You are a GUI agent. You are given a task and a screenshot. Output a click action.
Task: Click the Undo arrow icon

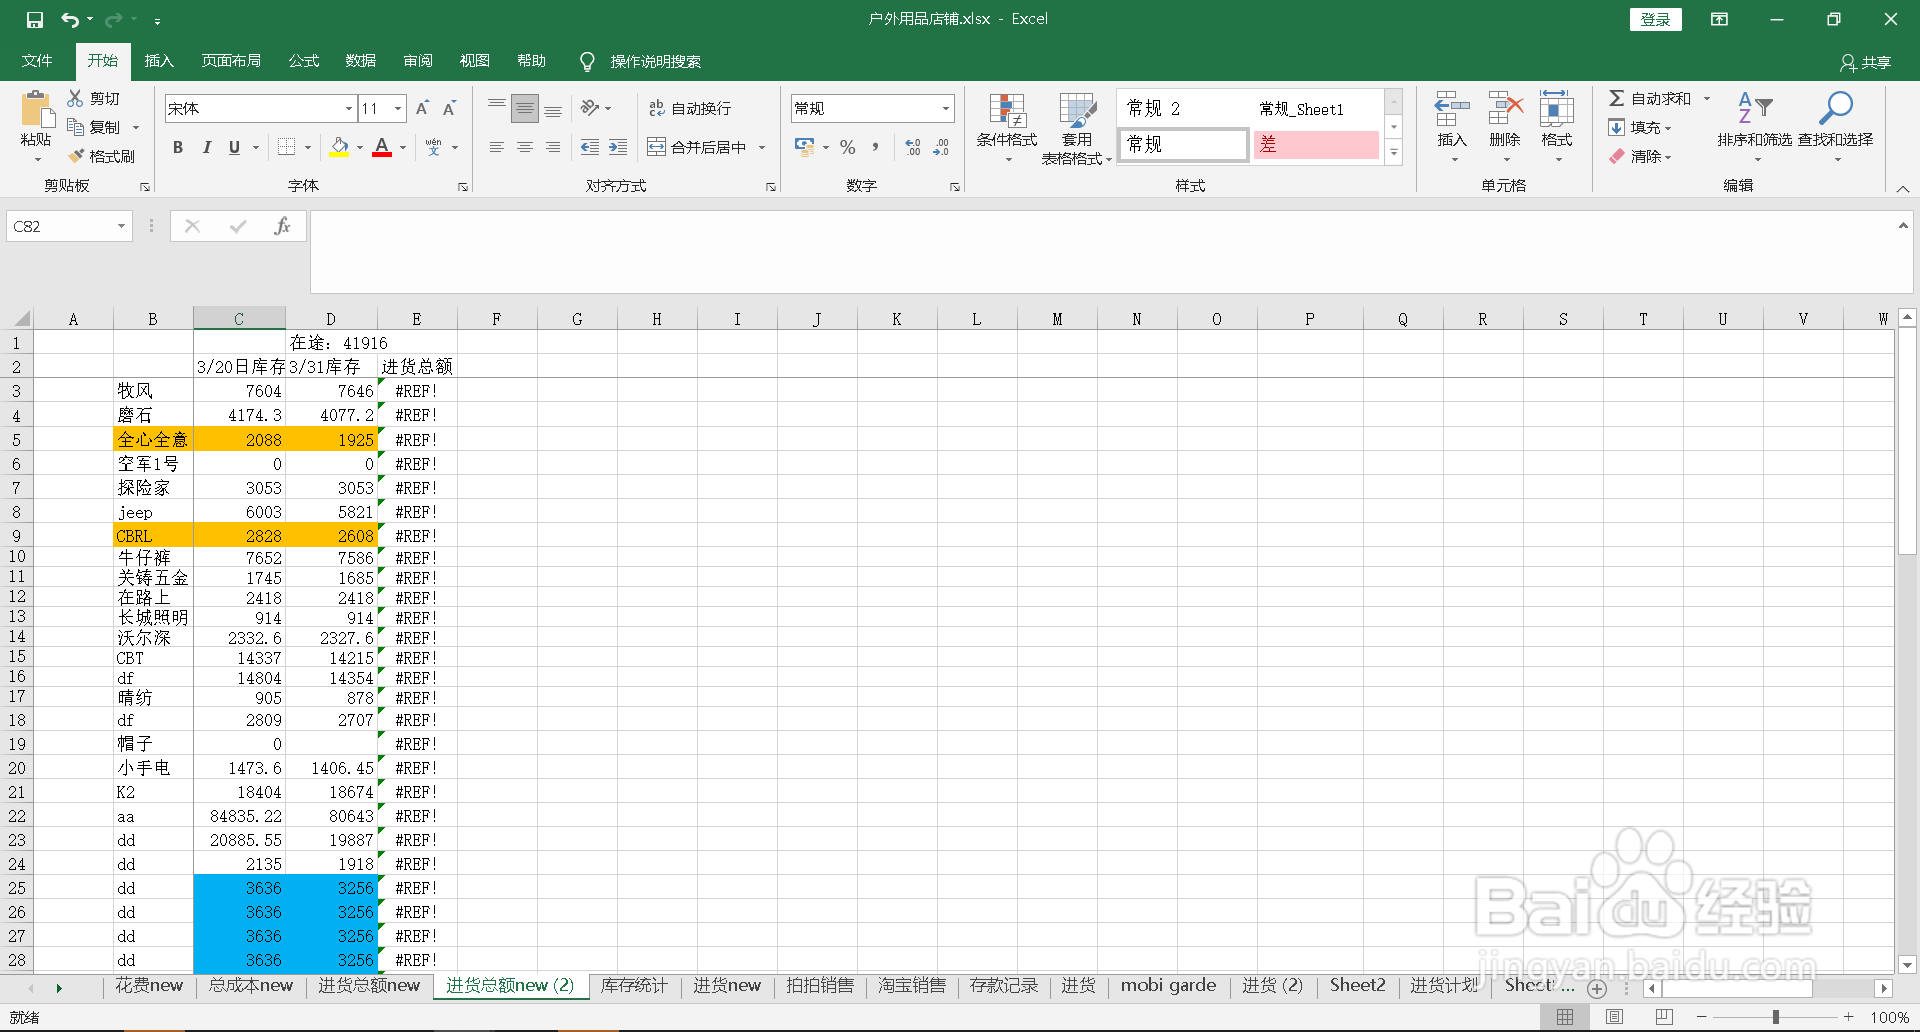pos(69,19)
